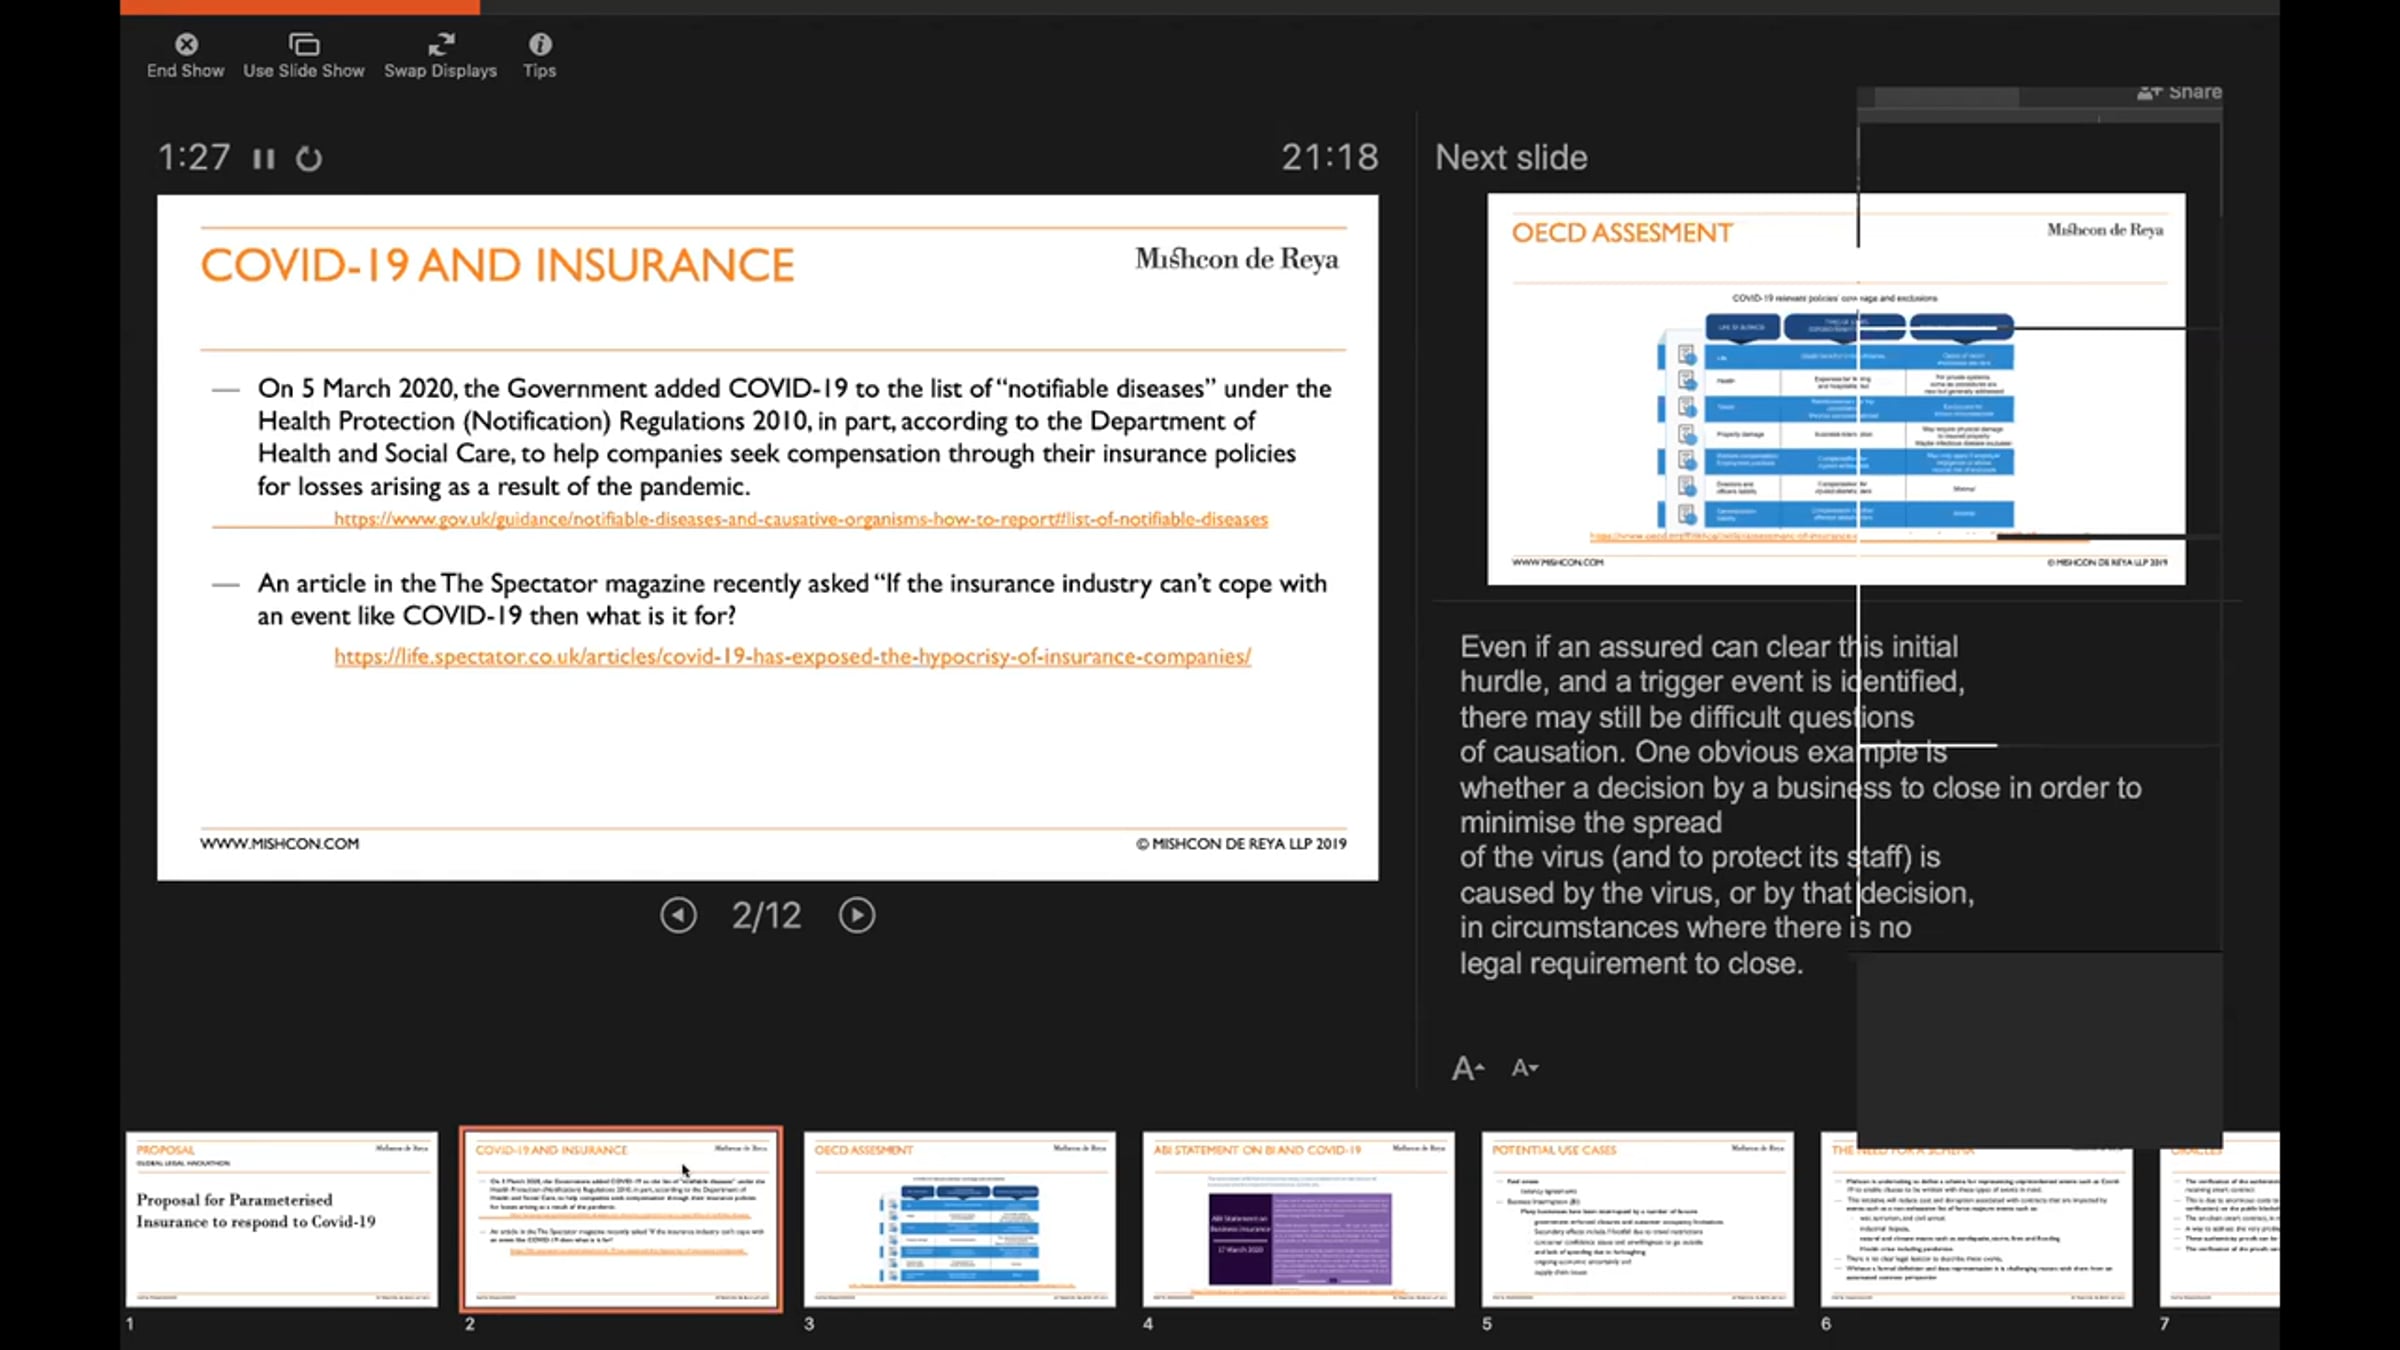This screenshot has height=1350, width=2400.
Task: Click the Share button
Action: (x=2180, y=92)
